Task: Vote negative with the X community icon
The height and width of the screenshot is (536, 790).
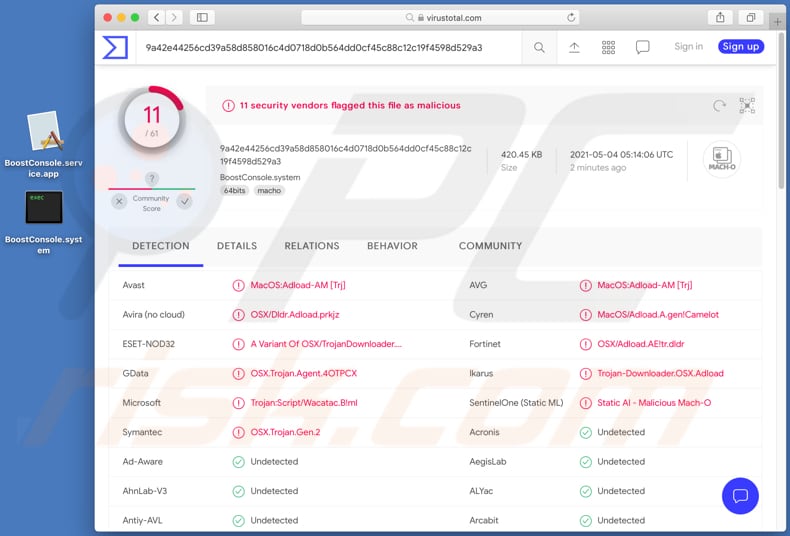Action: pyautogui.click(x=119, y=202)
